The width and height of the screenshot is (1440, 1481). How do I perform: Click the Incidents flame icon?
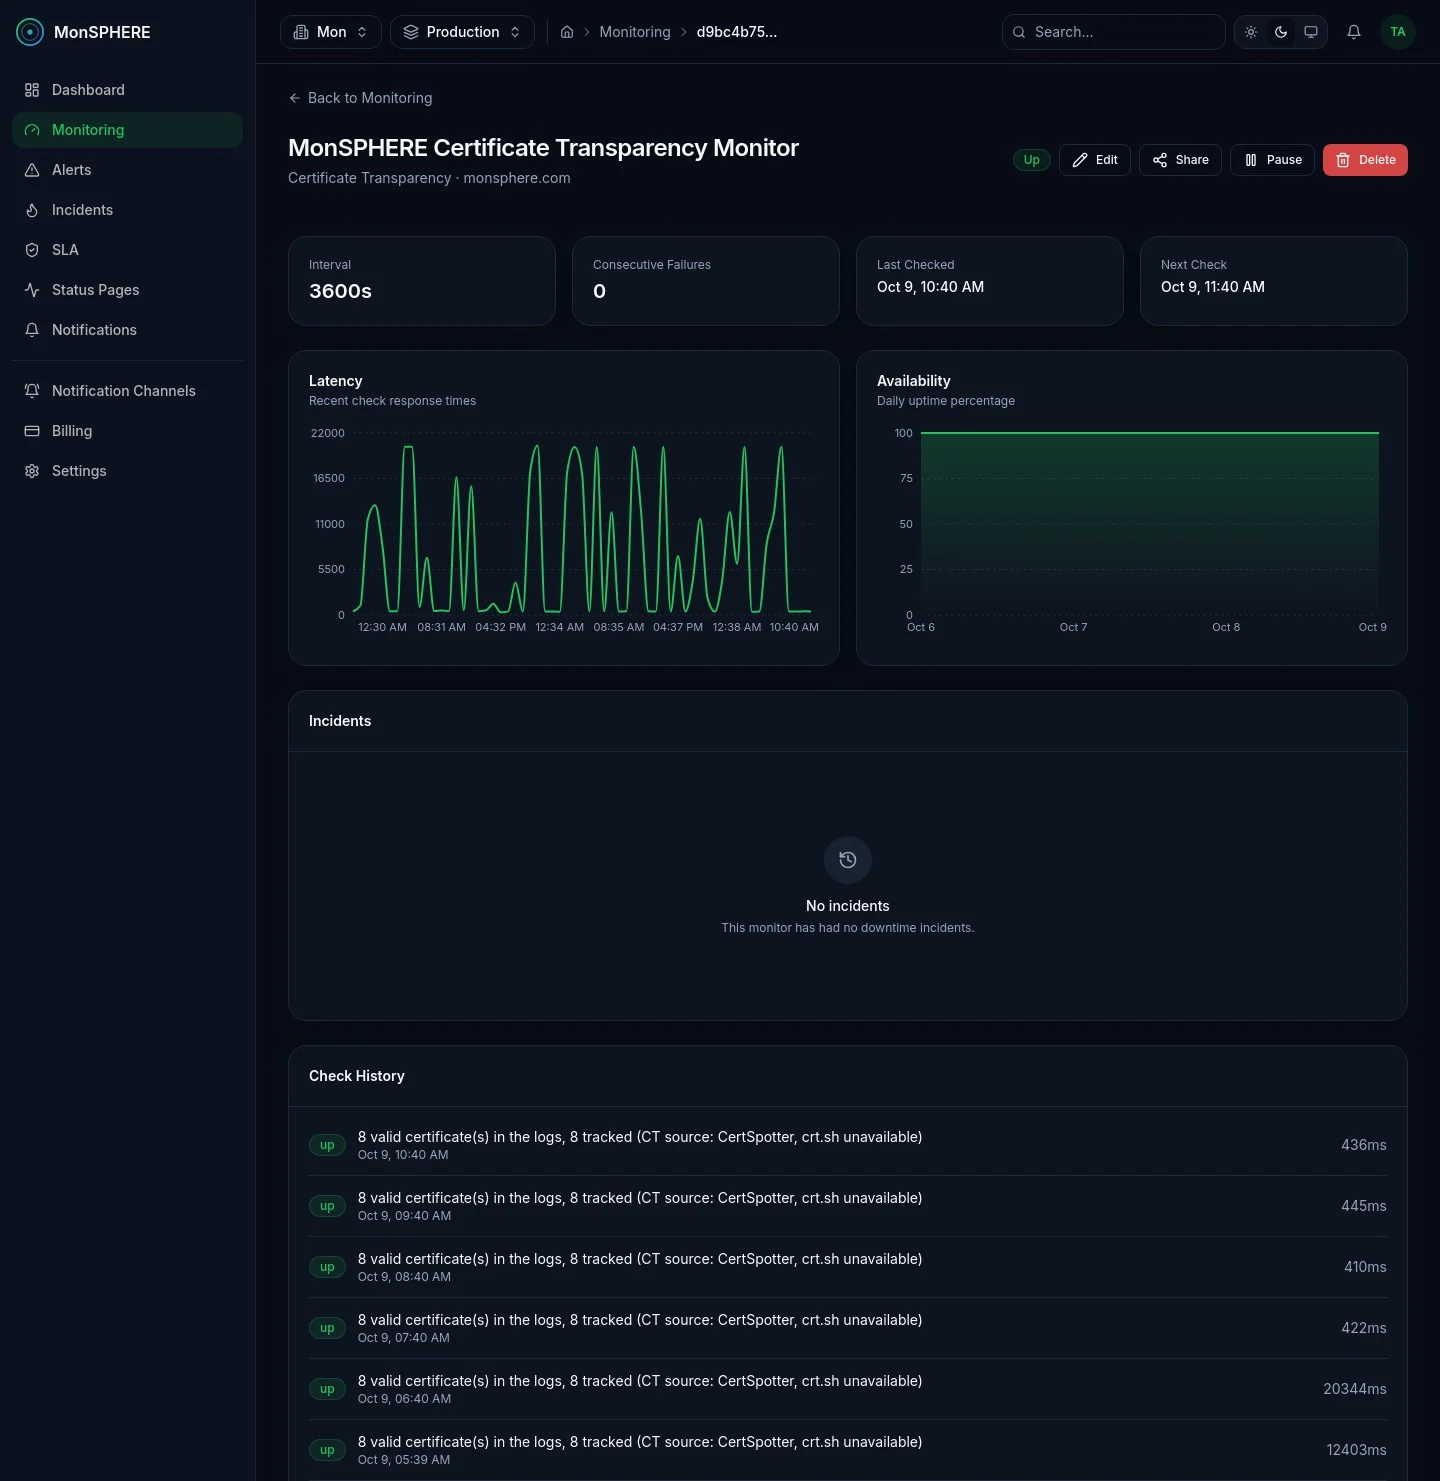click(x=32, y=210)
